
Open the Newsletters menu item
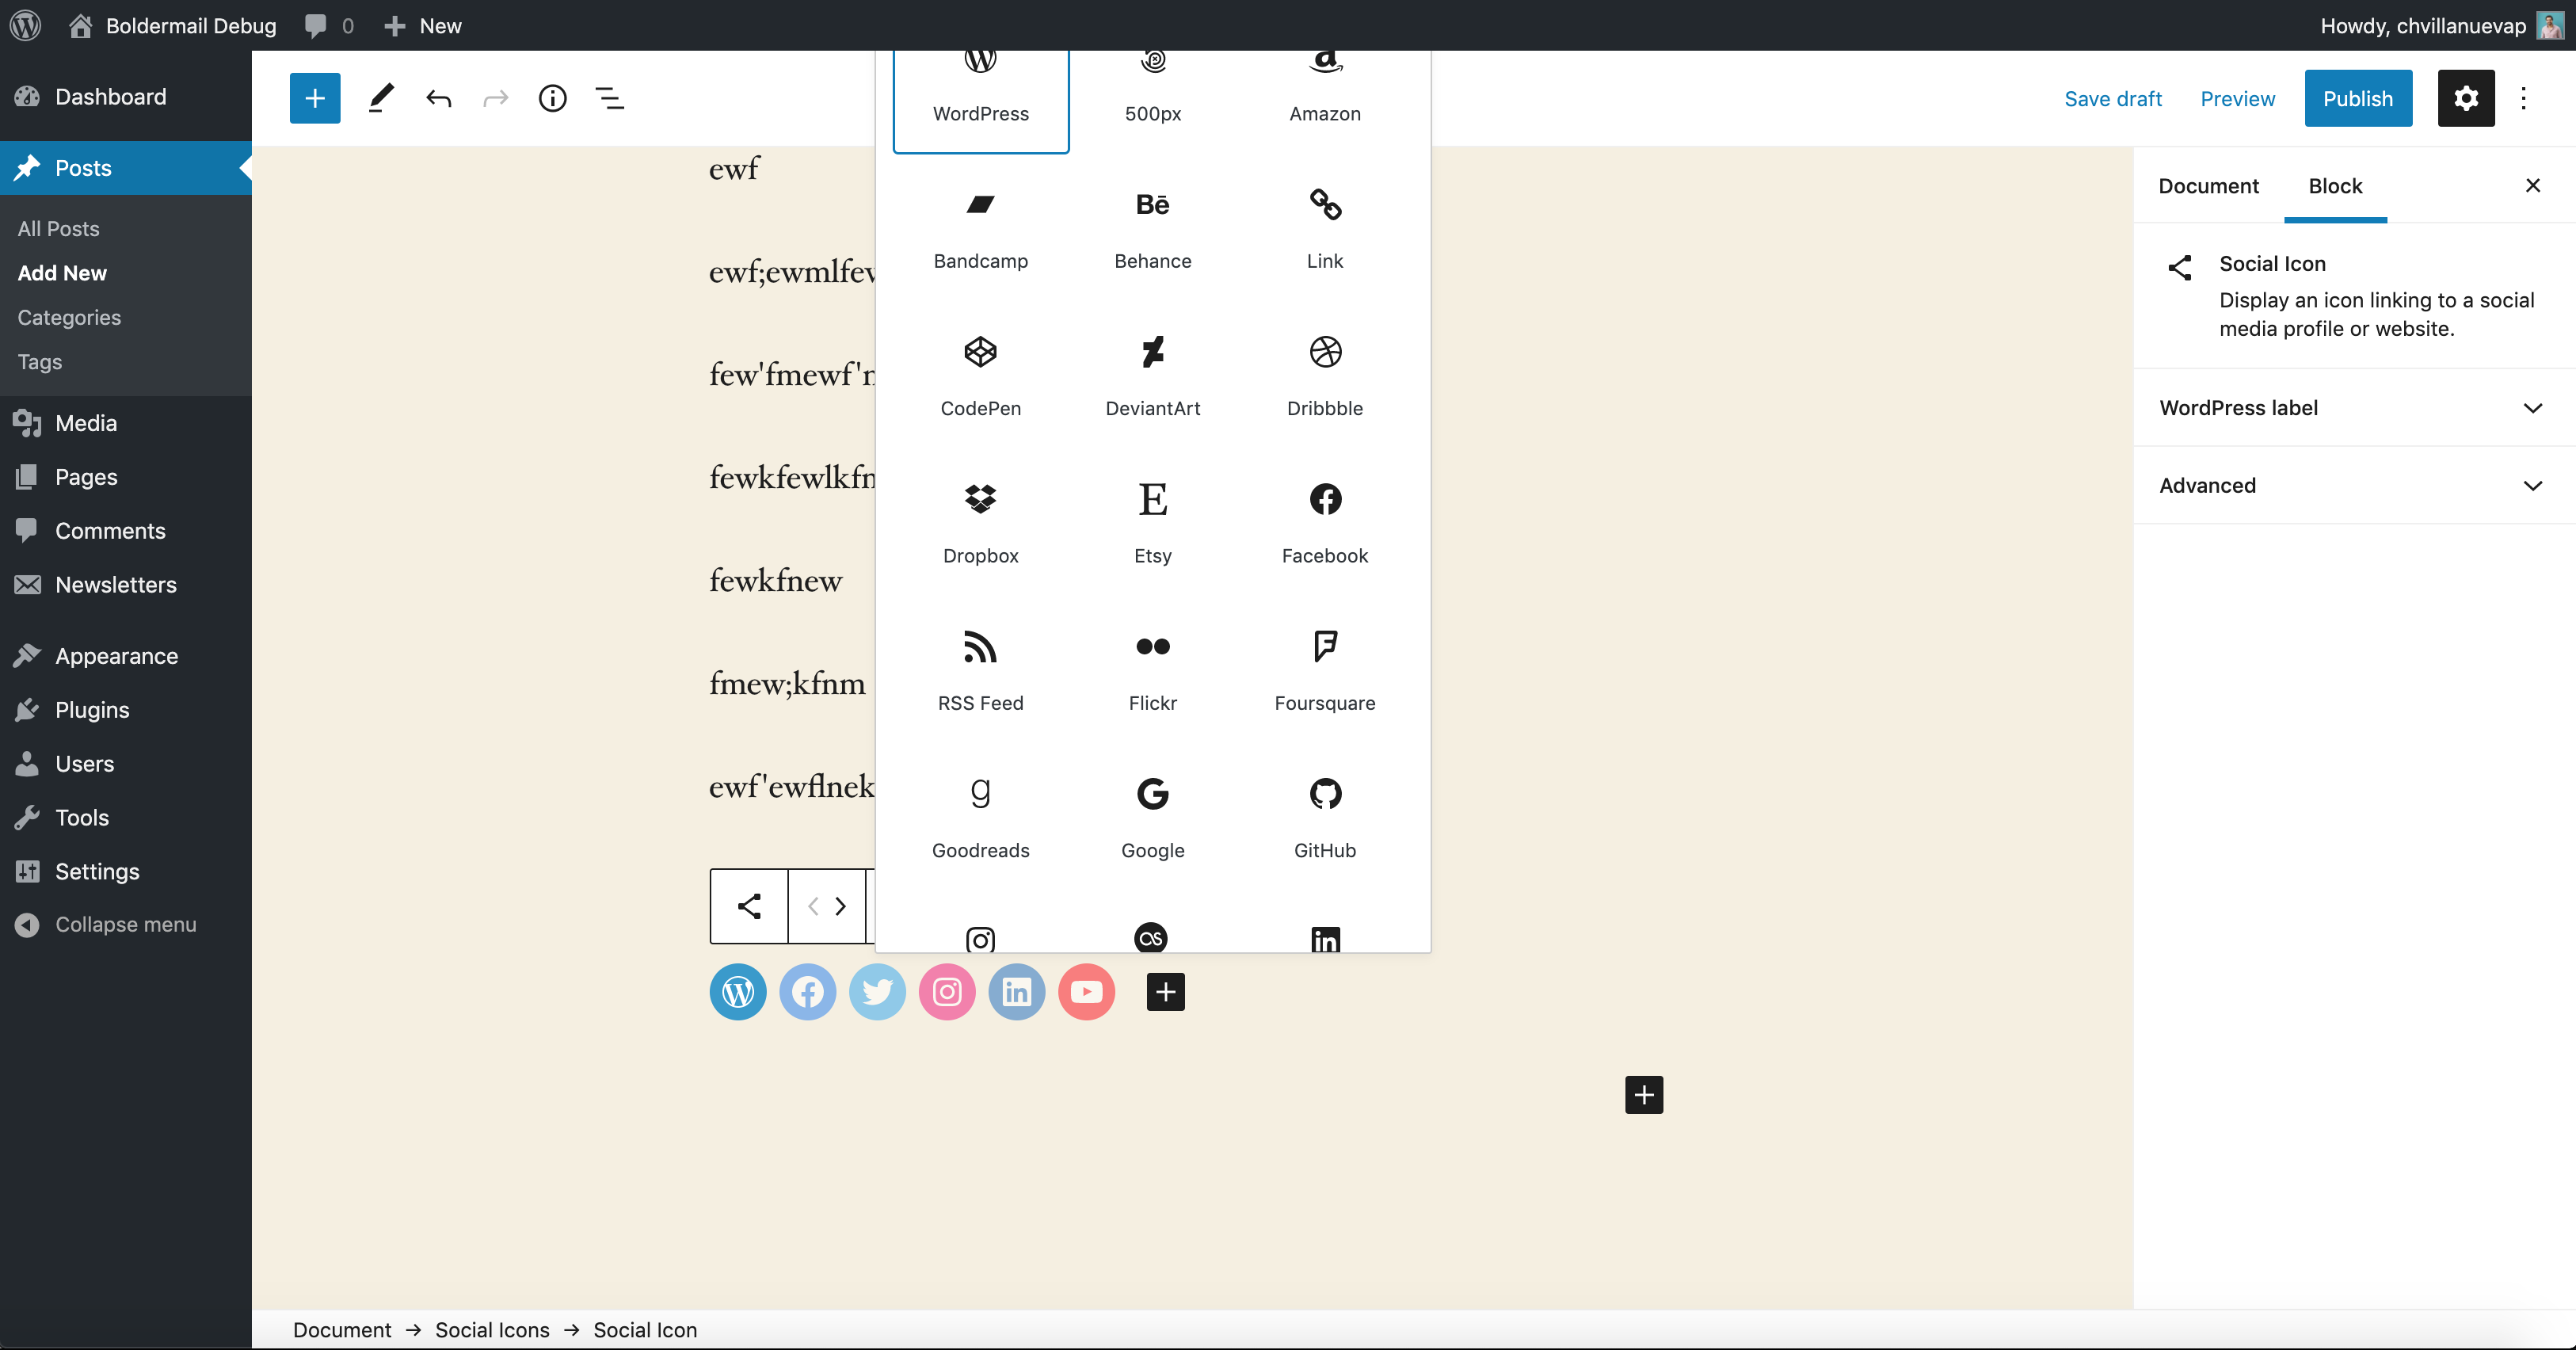tap(115, 585)
